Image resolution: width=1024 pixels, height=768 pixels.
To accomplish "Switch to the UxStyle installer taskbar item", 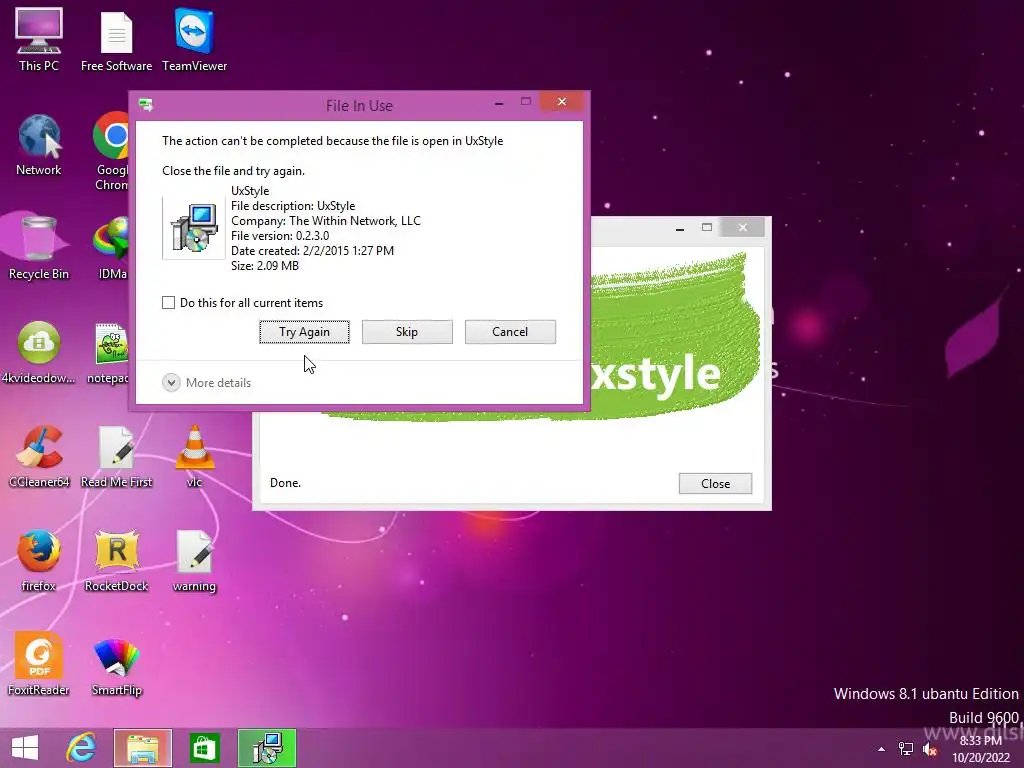I will 267,748.
